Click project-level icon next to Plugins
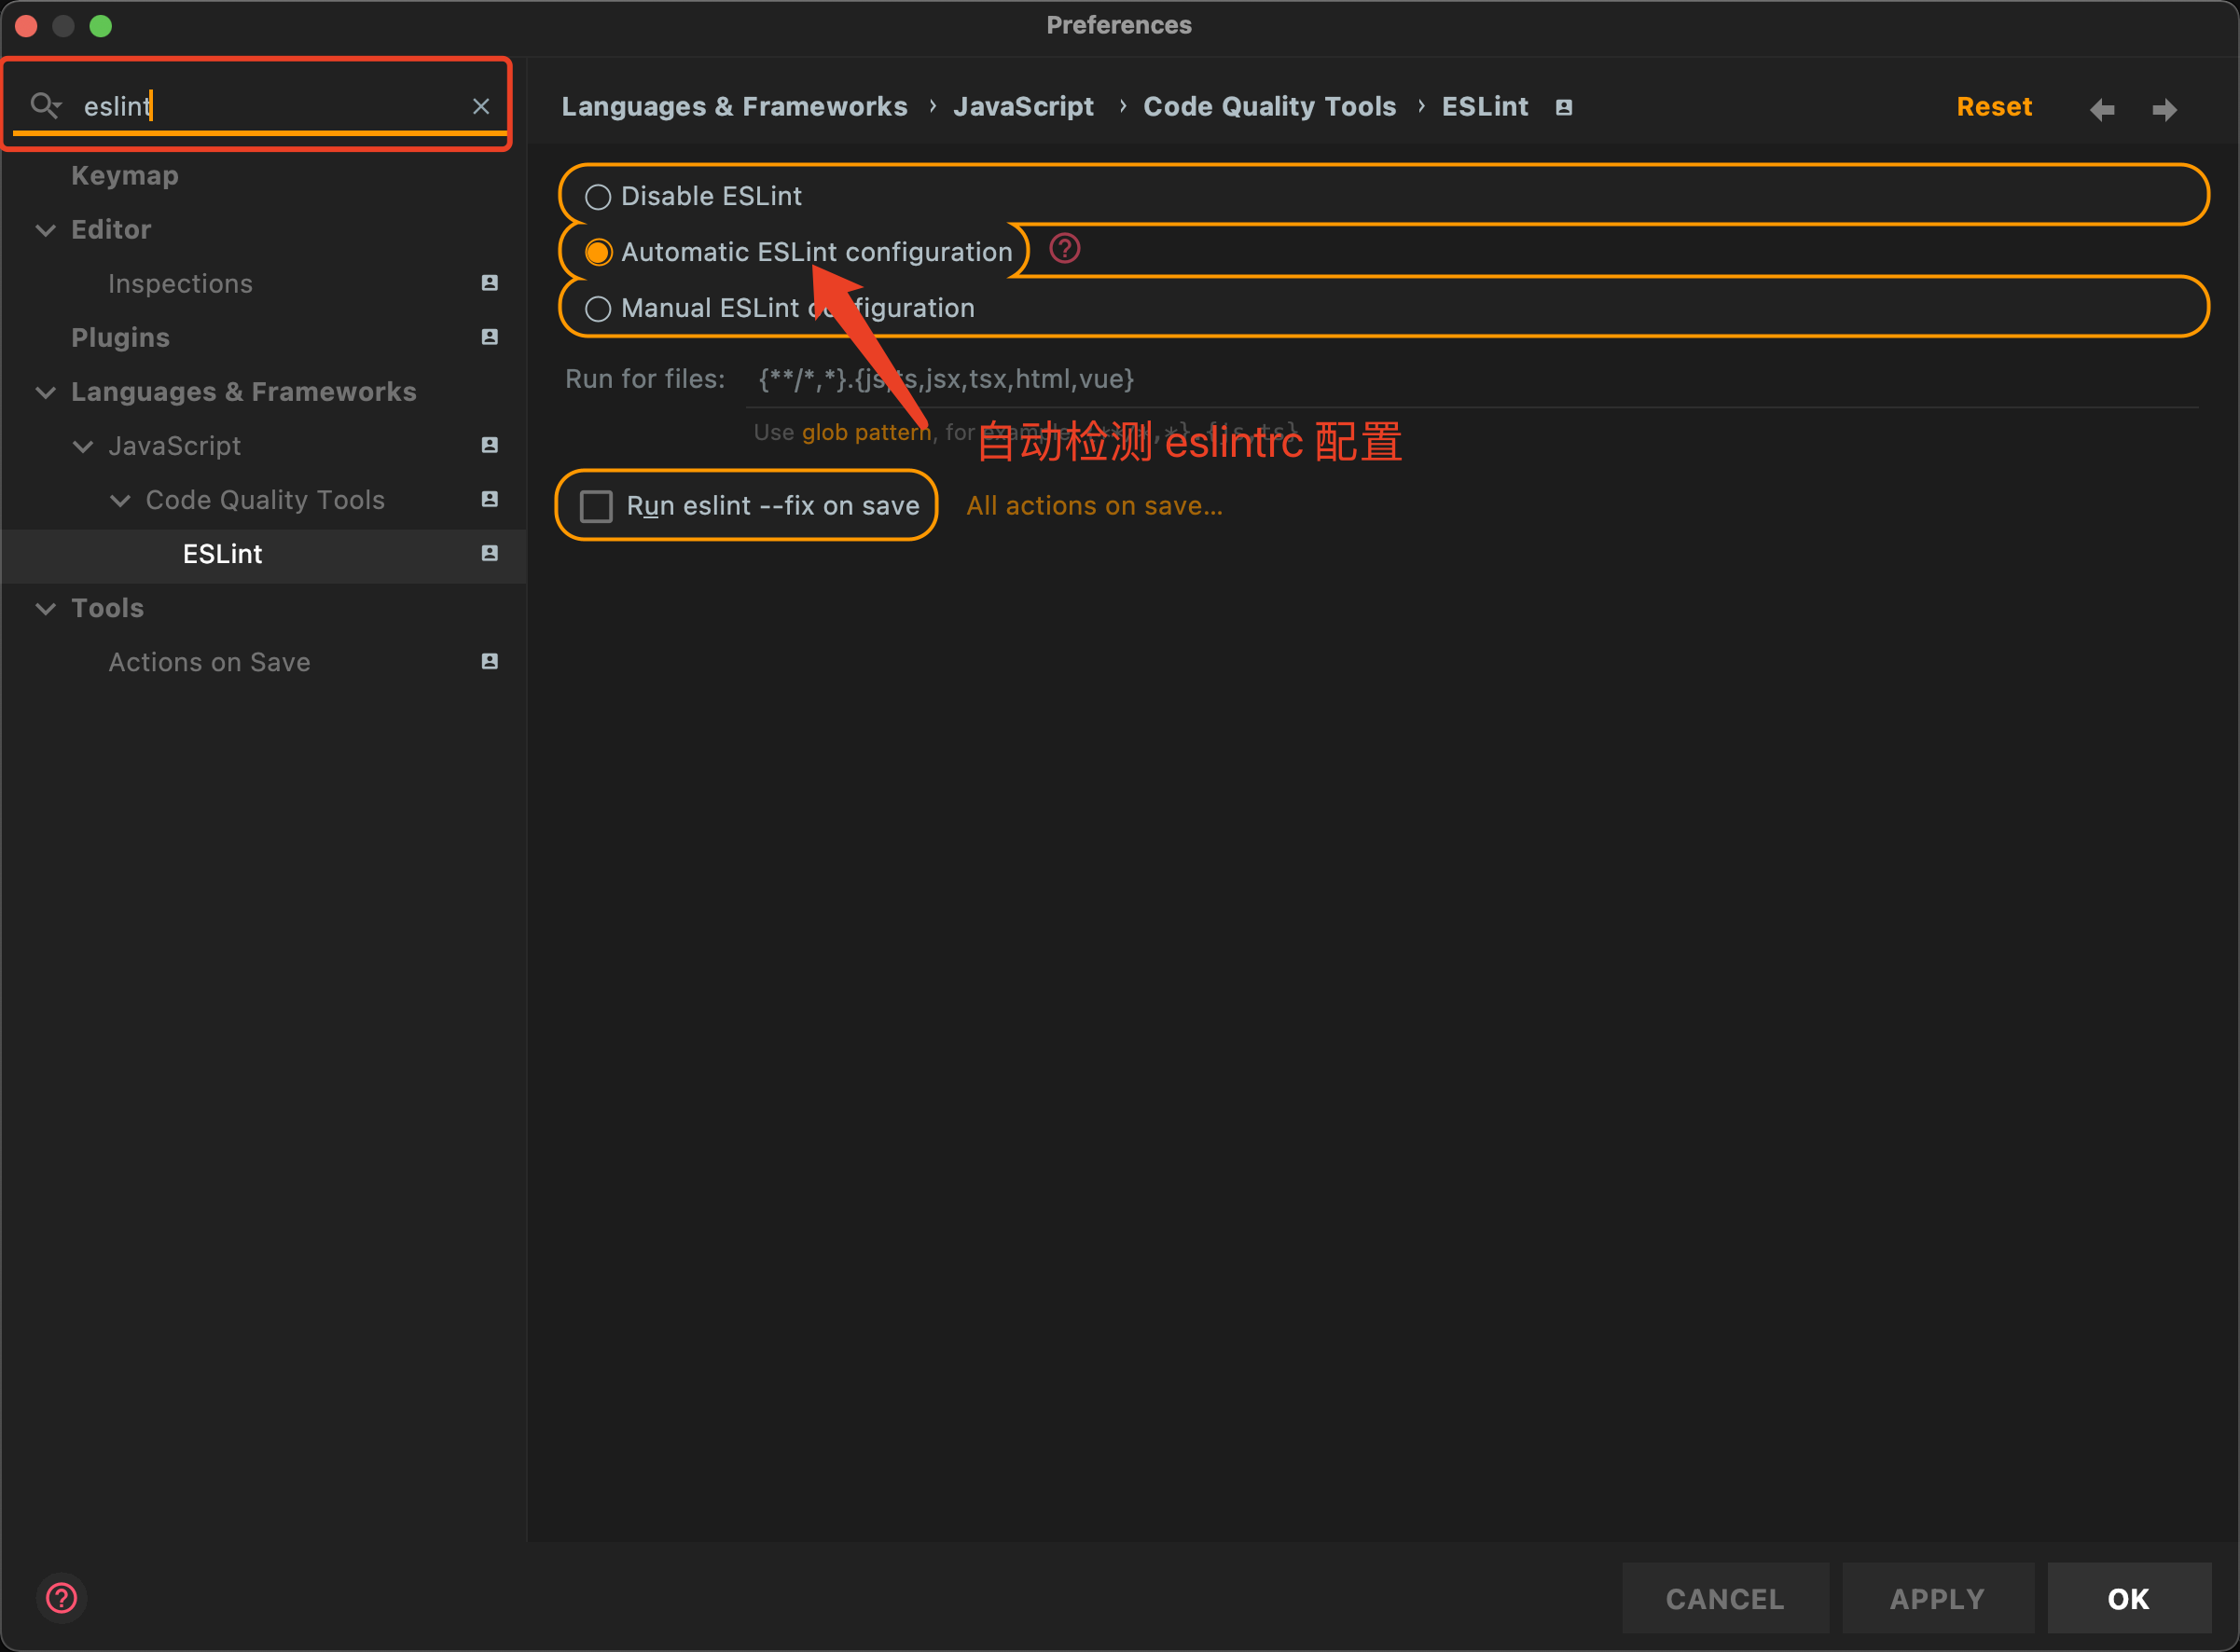Image resolution: width=2240 pixels, height=1652 pixels. coord(490,337)
